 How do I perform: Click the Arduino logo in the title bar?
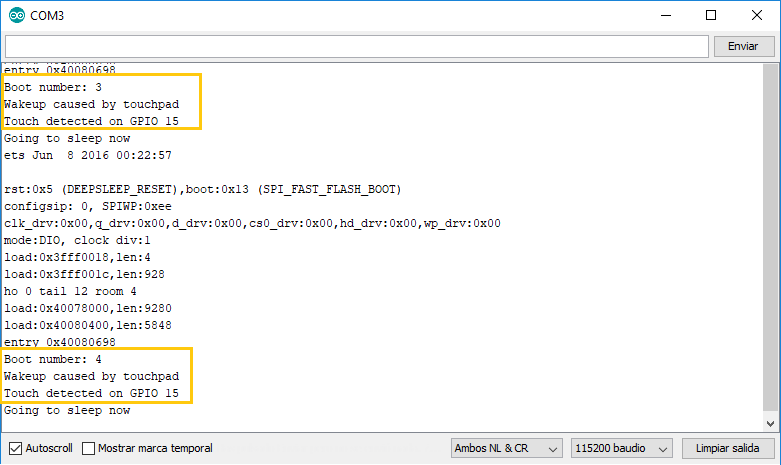15,15
